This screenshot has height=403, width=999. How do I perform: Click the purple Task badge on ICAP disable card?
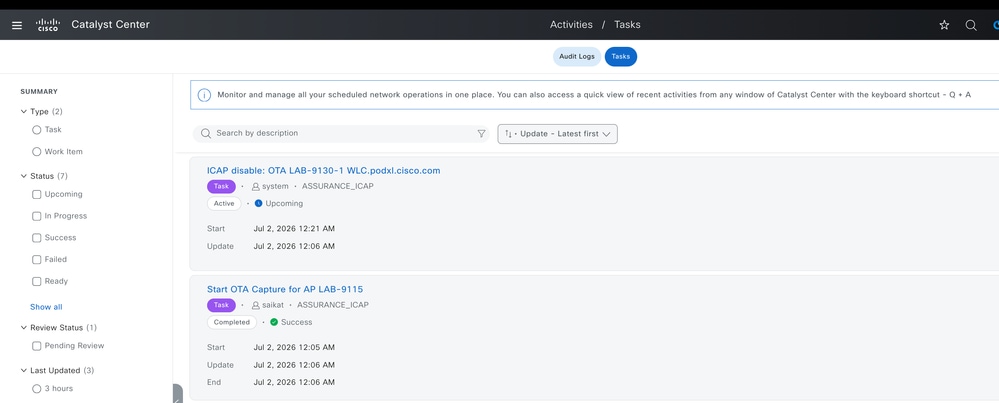click(x=221, y=187)
